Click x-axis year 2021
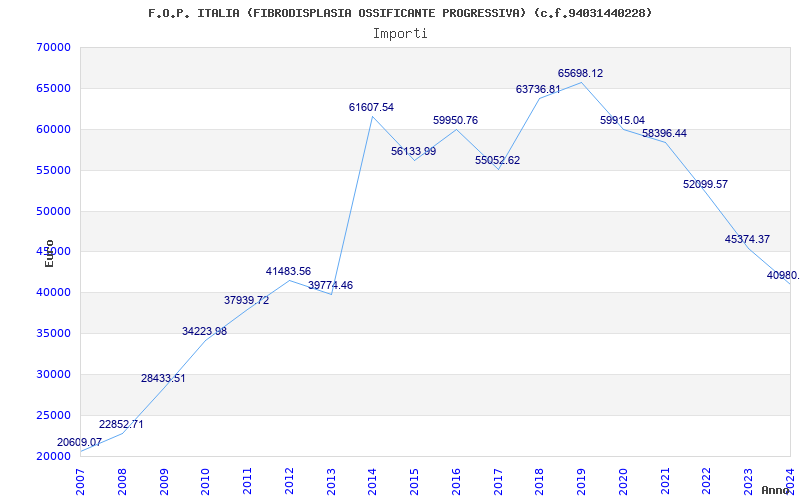800x500 pixels. click(x=665, y=482)
